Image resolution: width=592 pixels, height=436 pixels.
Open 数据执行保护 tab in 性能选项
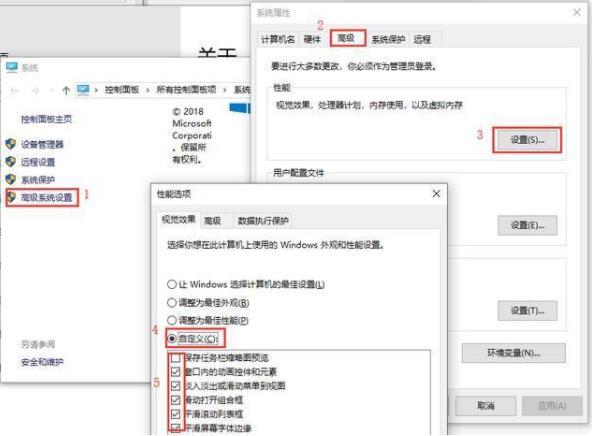pos(263,220)
